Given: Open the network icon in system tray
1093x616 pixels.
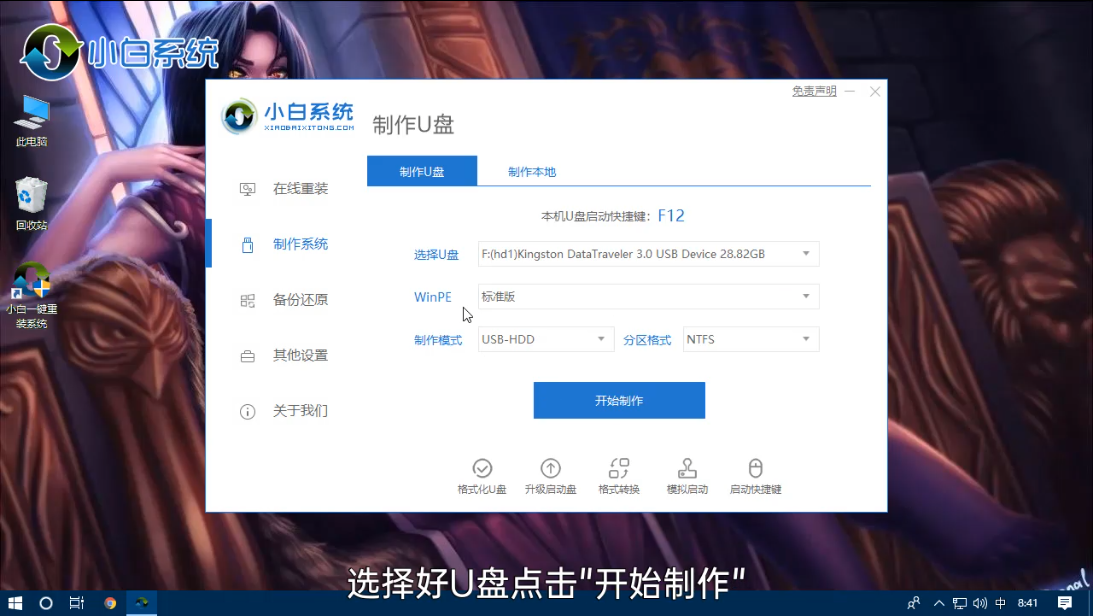Looking at the screenshot, I should click(x=960, y=603).
